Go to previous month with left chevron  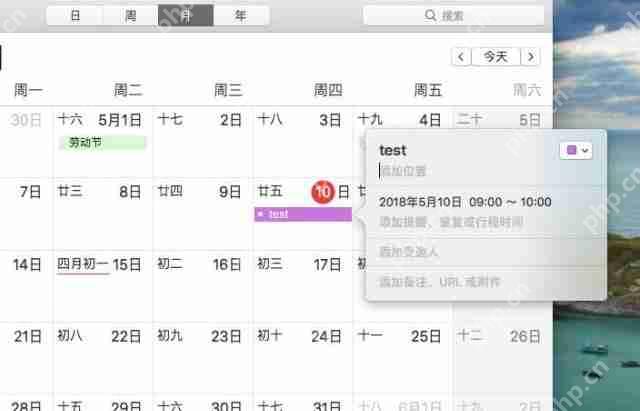coord(461,56)
